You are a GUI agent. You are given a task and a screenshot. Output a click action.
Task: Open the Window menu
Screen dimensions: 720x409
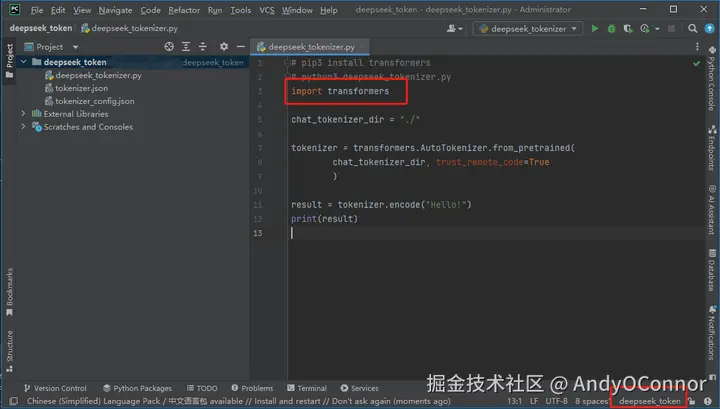297,10
